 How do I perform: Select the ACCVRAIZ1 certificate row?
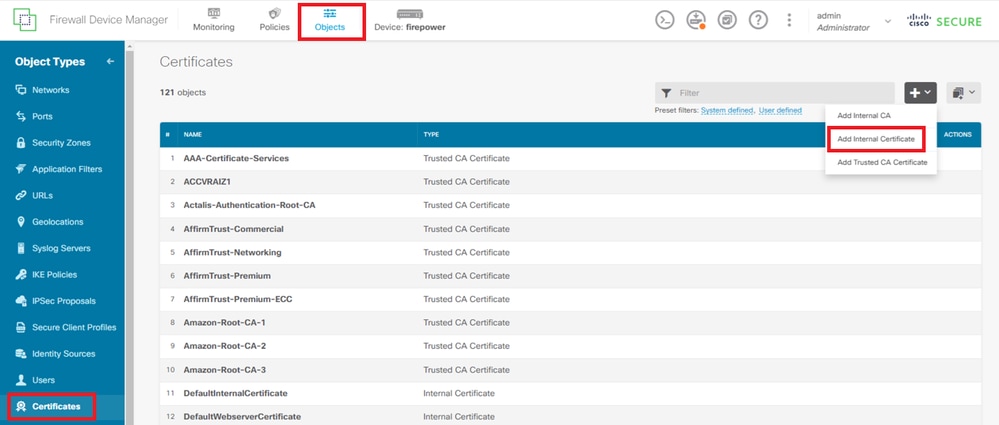pyautogui.click(x=570, y=182)
